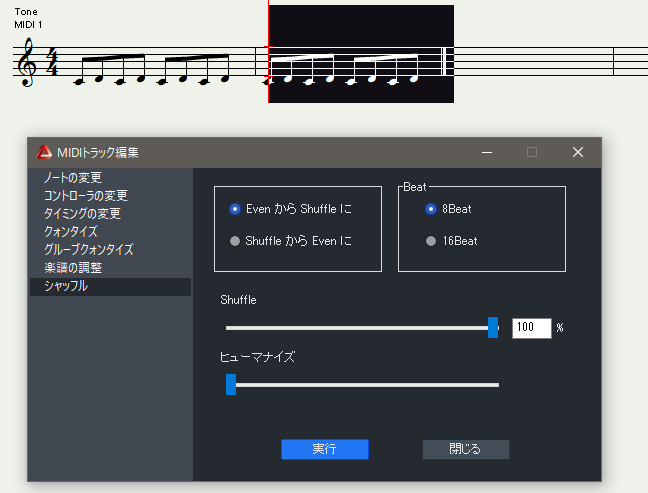The height and width of the screenshot is (493, 648).
Task: Click the MIDI track edit dialog app icon
Action: click(44, 153)
